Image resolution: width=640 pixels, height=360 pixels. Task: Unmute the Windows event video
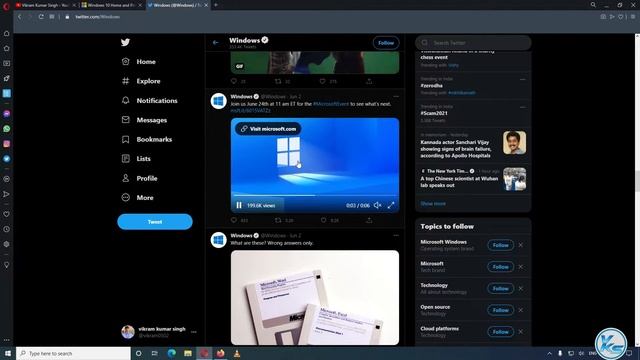coord(378,205)
